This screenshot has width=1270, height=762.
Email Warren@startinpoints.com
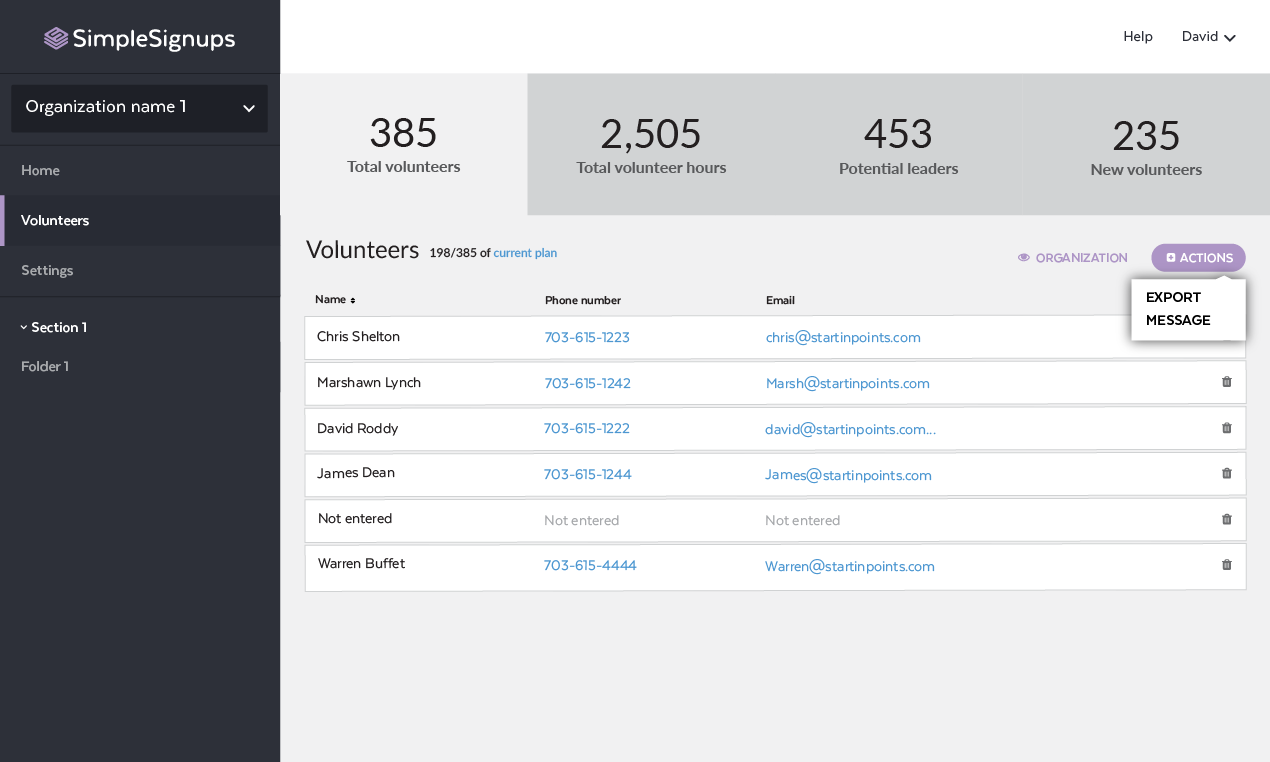pyautogui.click(x=850, y=566)
